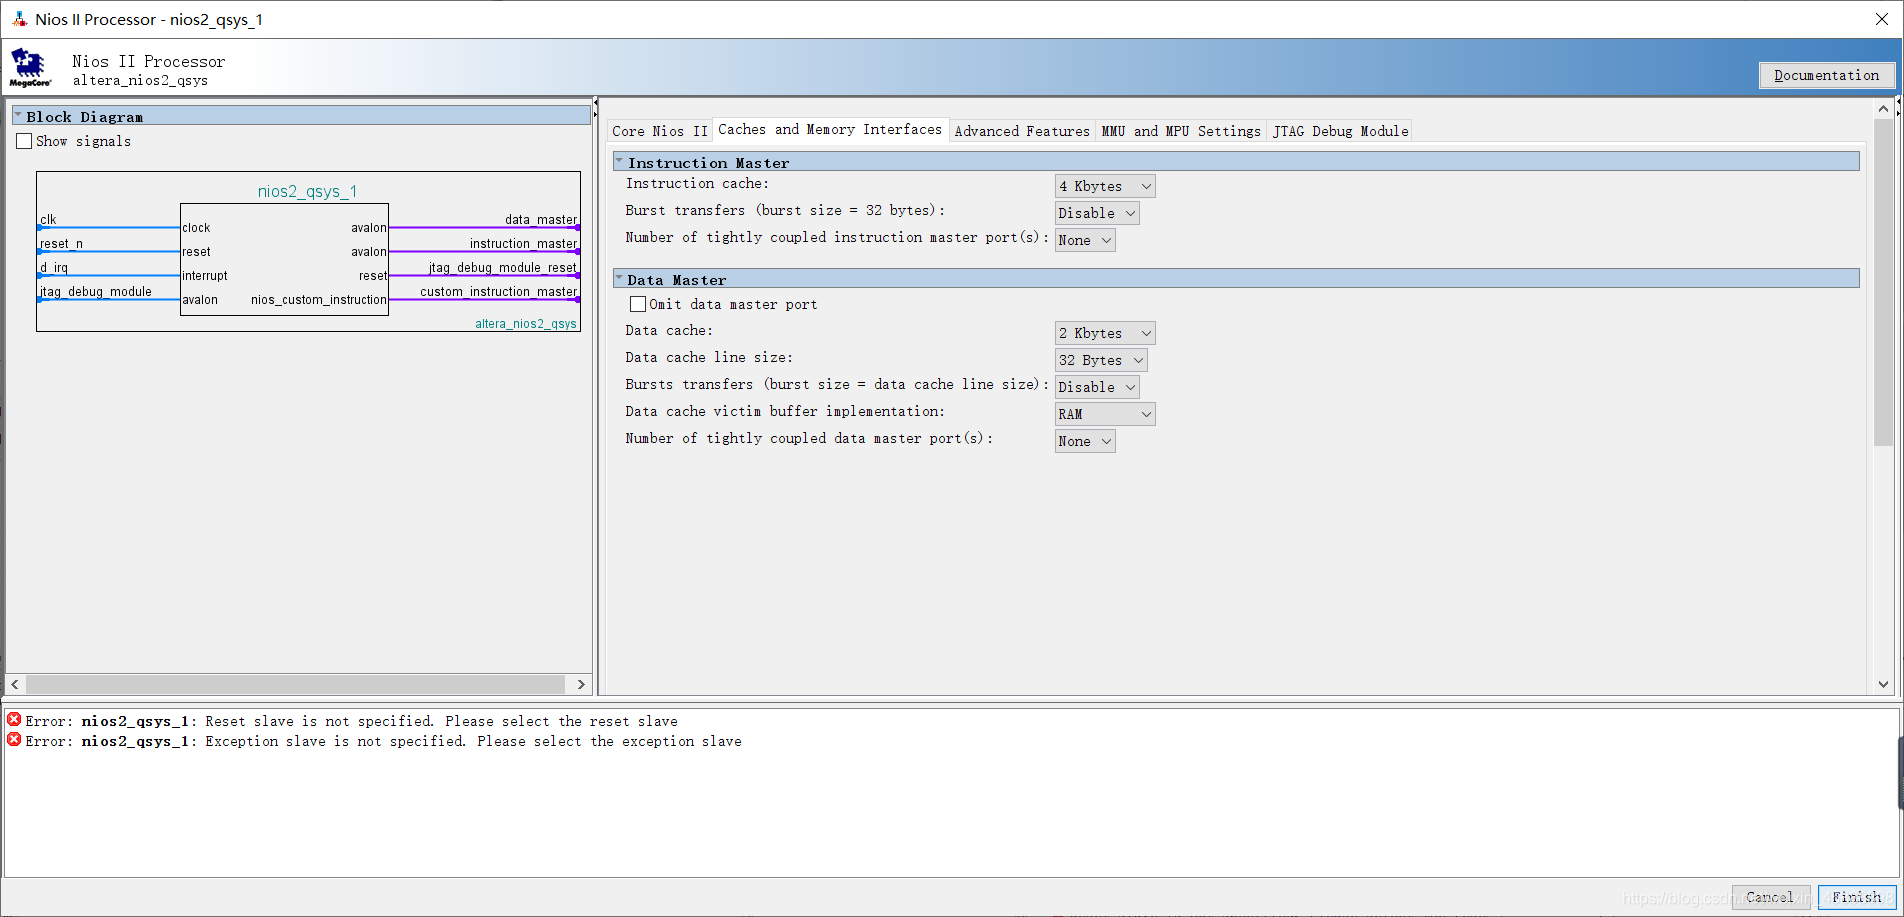
Task: Click the instruction_master port label
Action: [523, 243]
